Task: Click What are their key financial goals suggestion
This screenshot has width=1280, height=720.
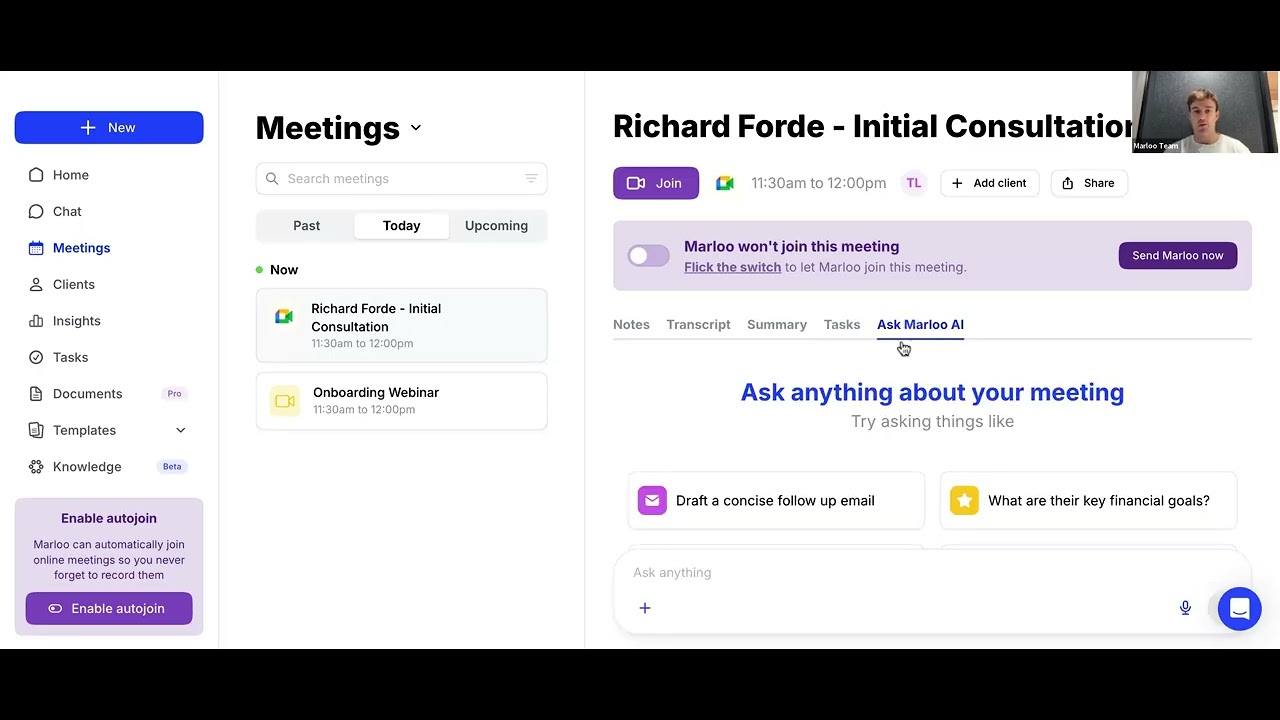Action: 1088,501
